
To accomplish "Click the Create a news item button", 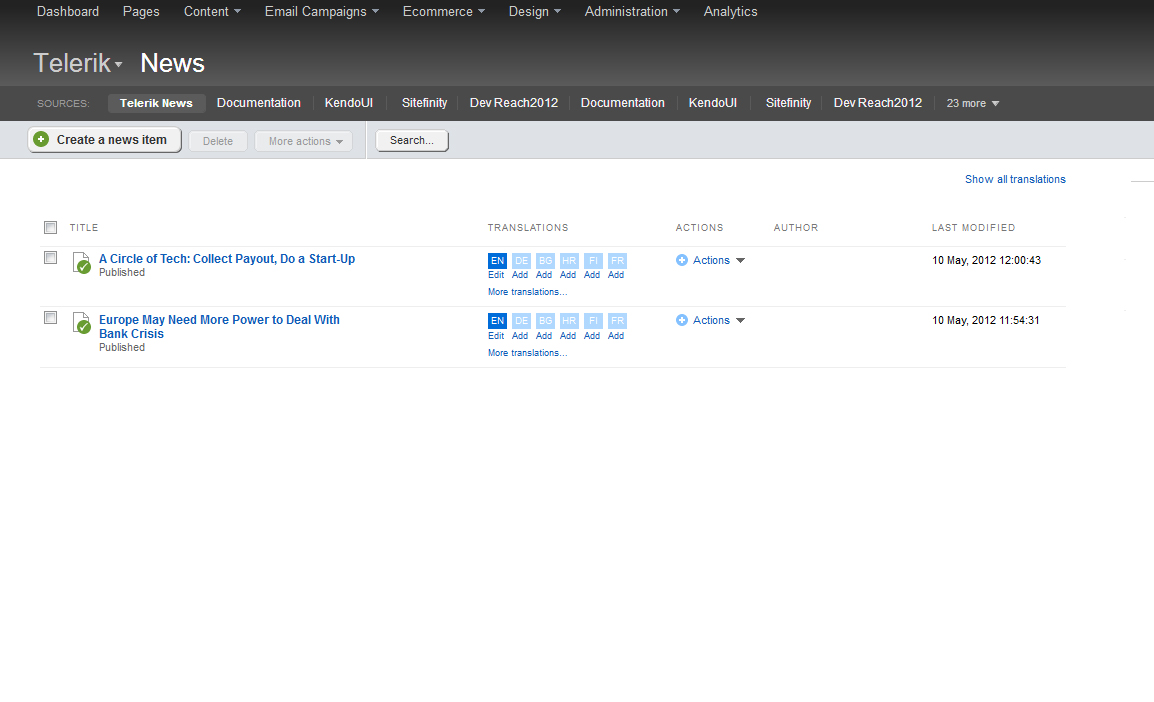I will pos(105,140).
